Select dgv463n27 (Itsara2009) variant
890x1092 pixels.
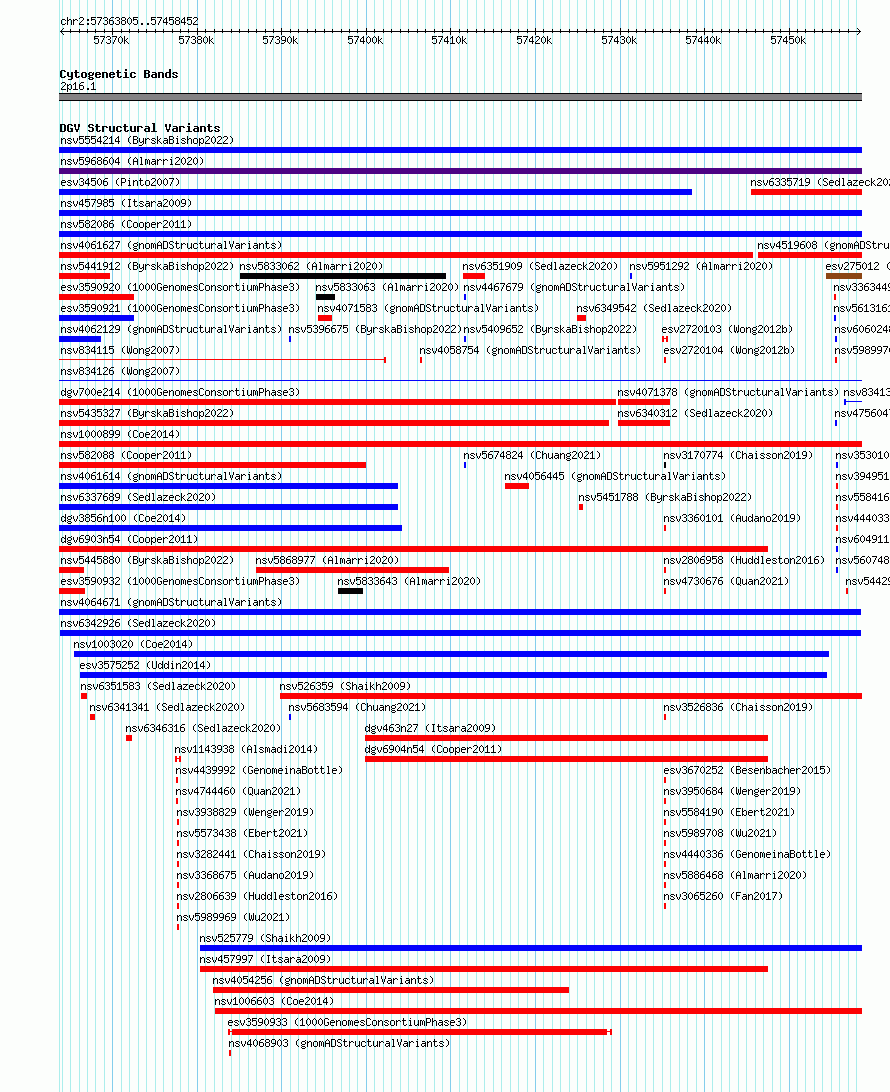pyautogui.click(x=430, y=728)
